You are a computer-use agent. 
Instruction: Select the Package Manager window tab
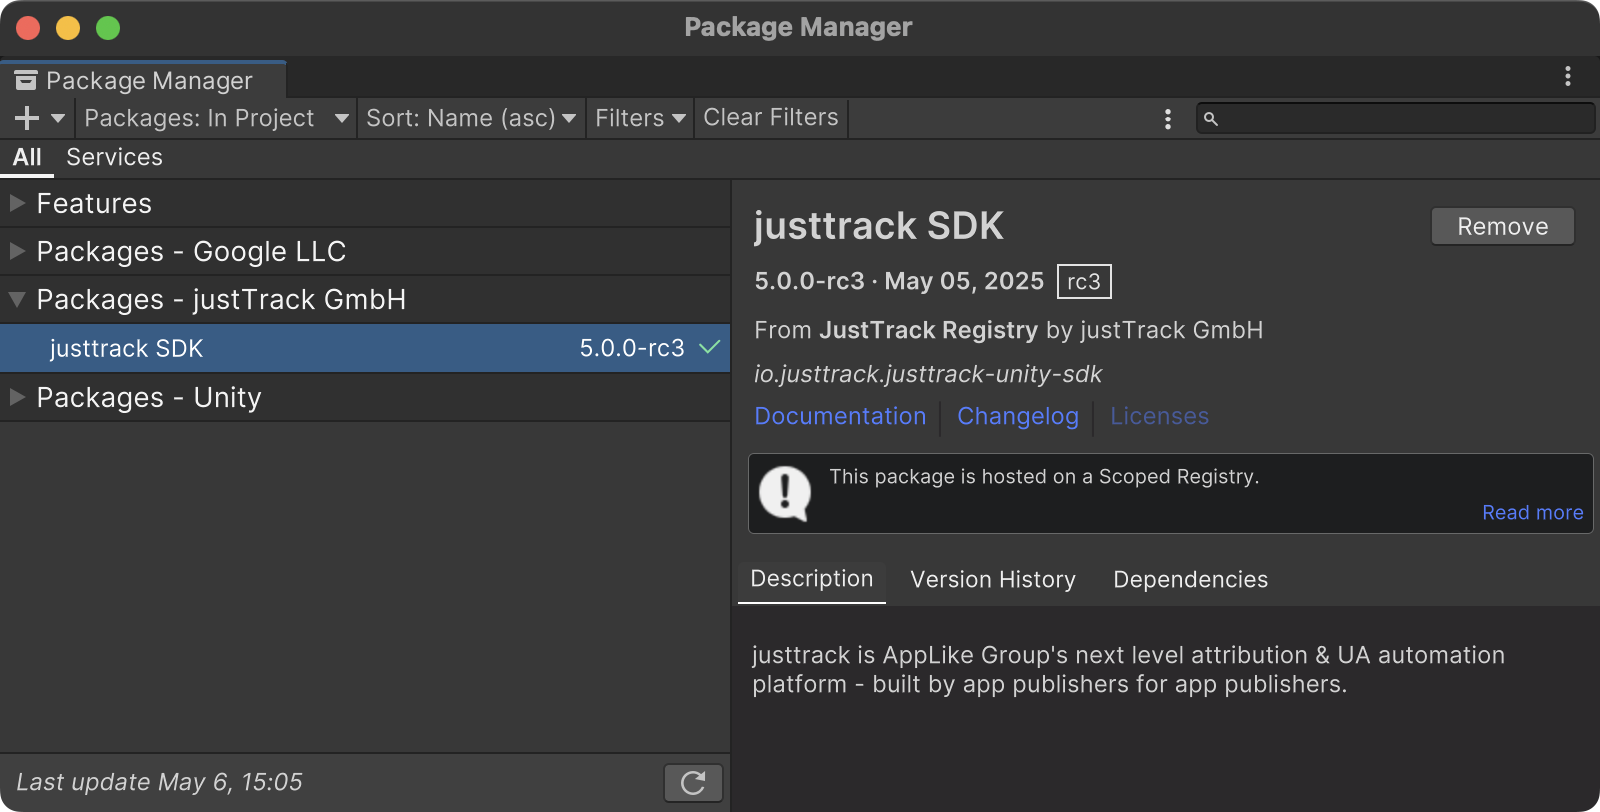pos(143,80)
